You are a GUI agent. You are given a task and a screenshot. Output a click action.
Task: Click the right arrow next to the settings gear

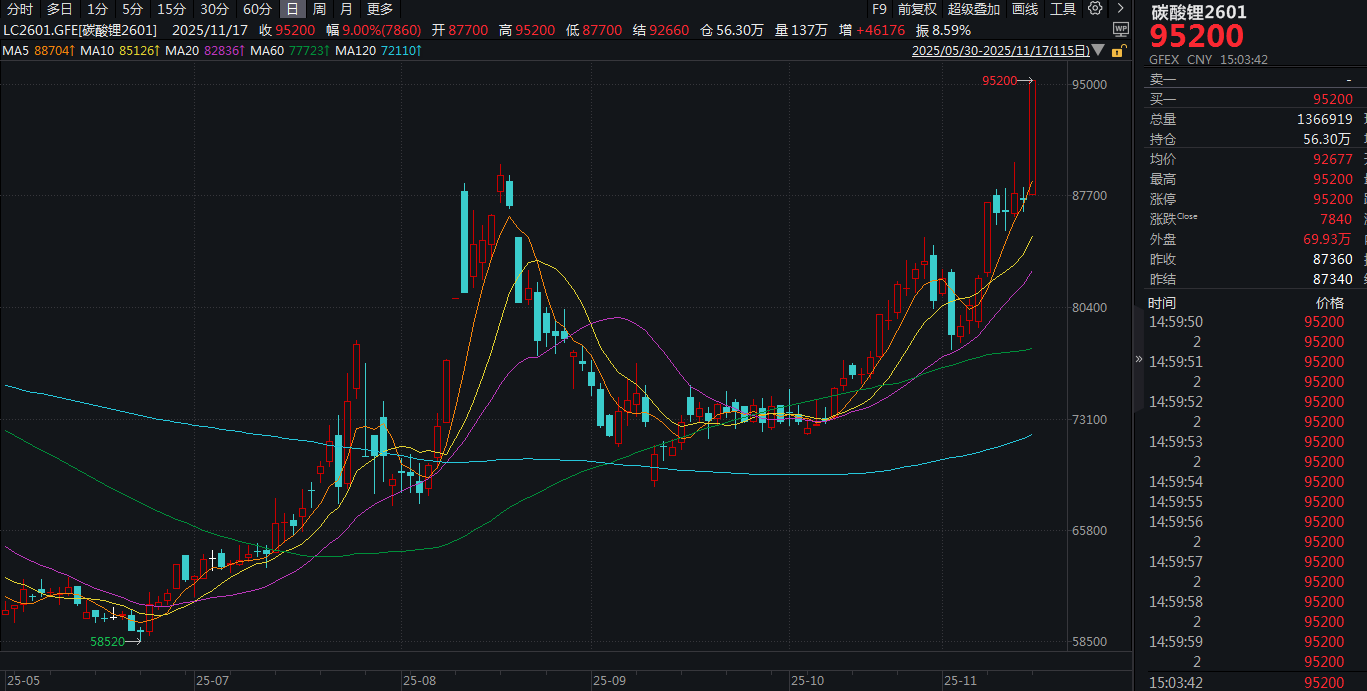point(1119,9)
